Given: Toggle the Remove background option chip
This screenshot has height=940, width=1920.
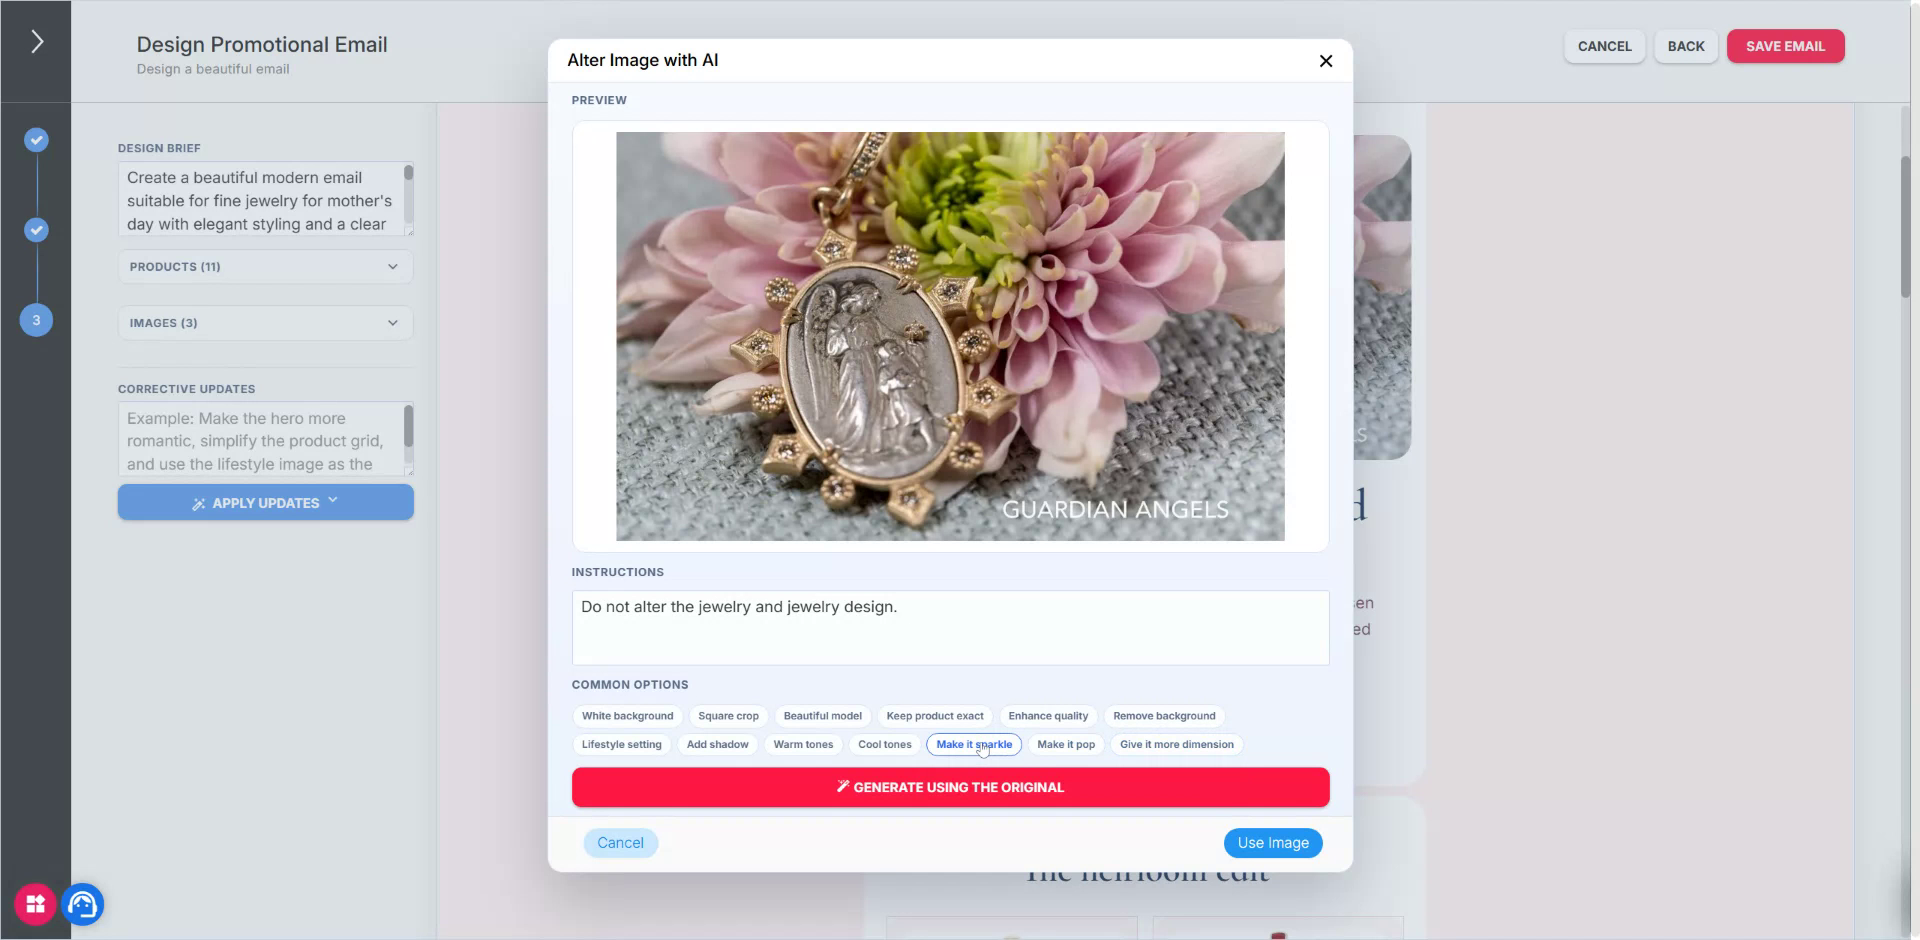Looking at the screenshot, I should tap(1164, 716).
